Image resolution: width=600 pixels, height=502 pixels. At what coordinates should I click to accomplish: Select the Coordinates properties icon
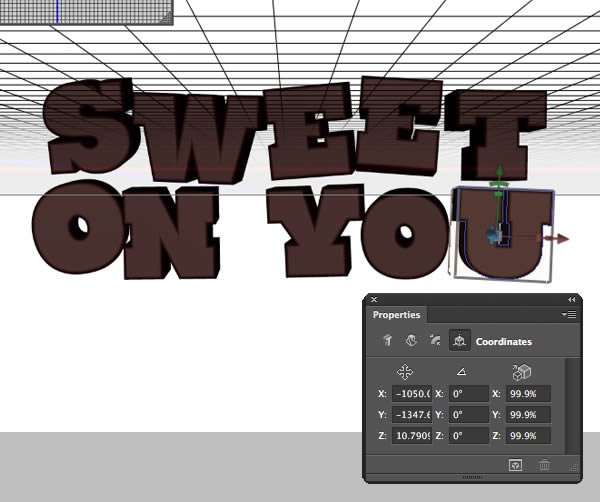(x=459, y=340)
